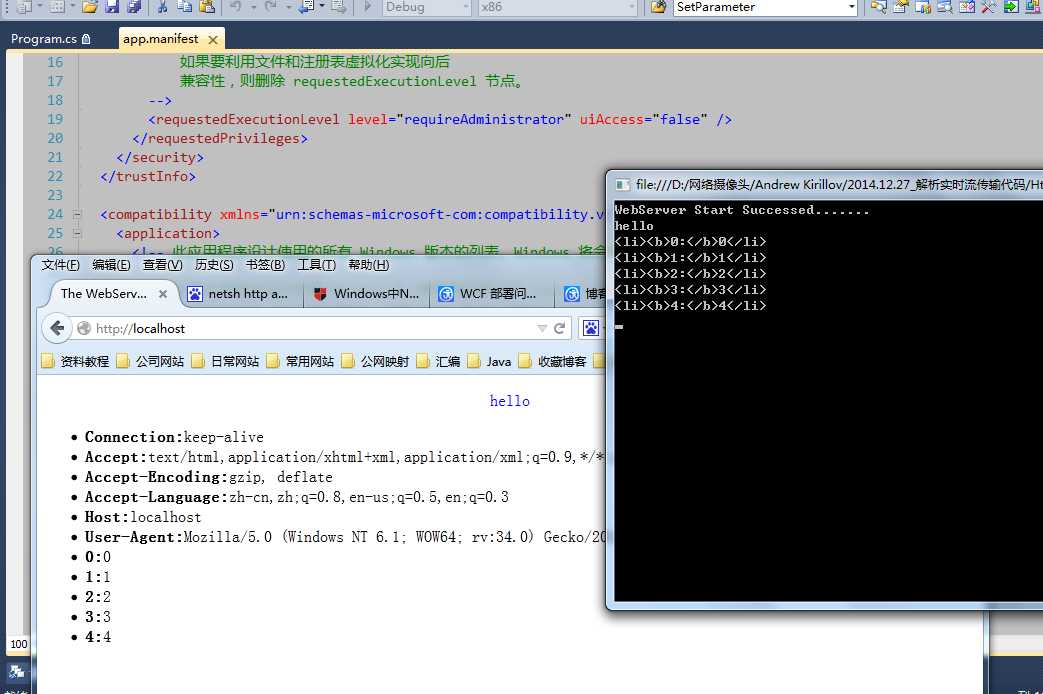Open the x86 platform dropdown
This screenshot has width=1043, height=694.
click(x=631, y=7)
